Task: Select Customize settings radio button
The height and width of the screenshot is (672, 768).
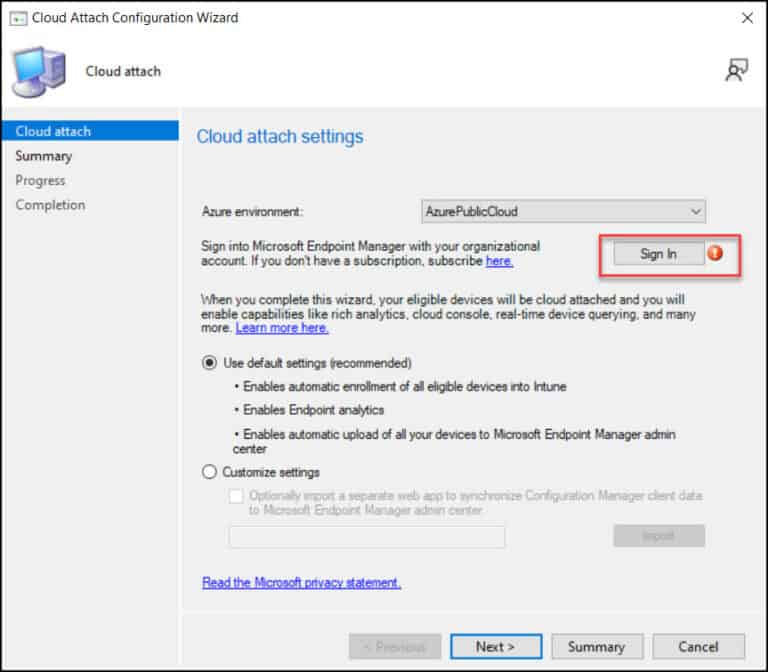Action: (x=209, y=472)
